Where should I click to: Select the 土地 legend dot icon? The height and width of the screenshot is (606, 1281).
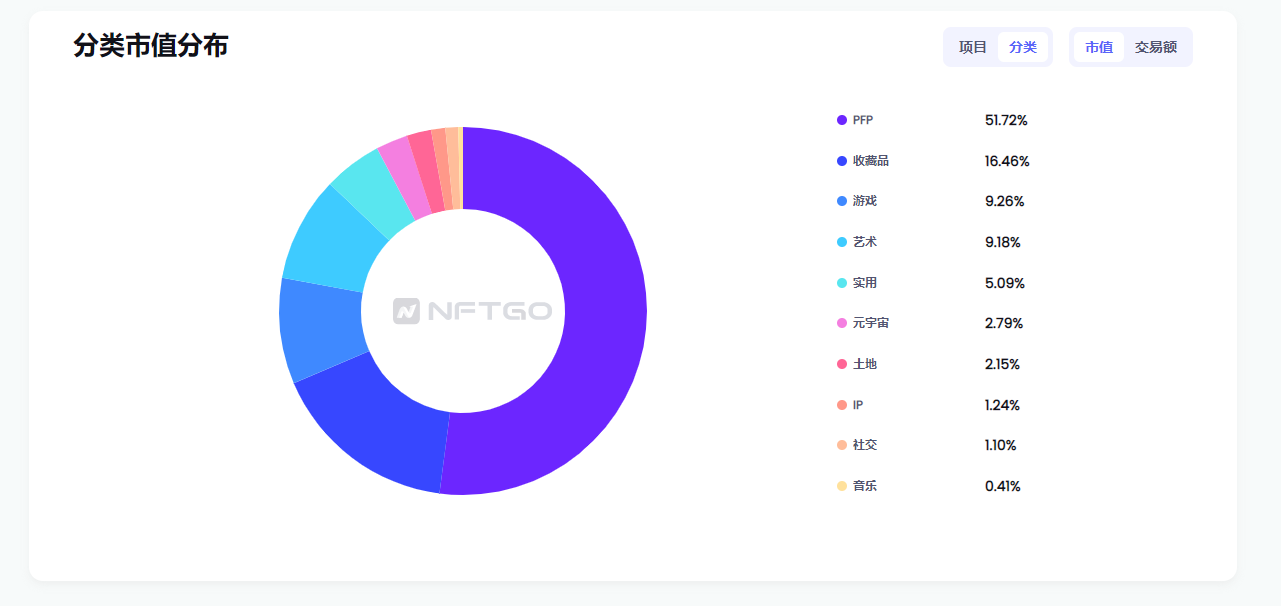tap(842, 363)
